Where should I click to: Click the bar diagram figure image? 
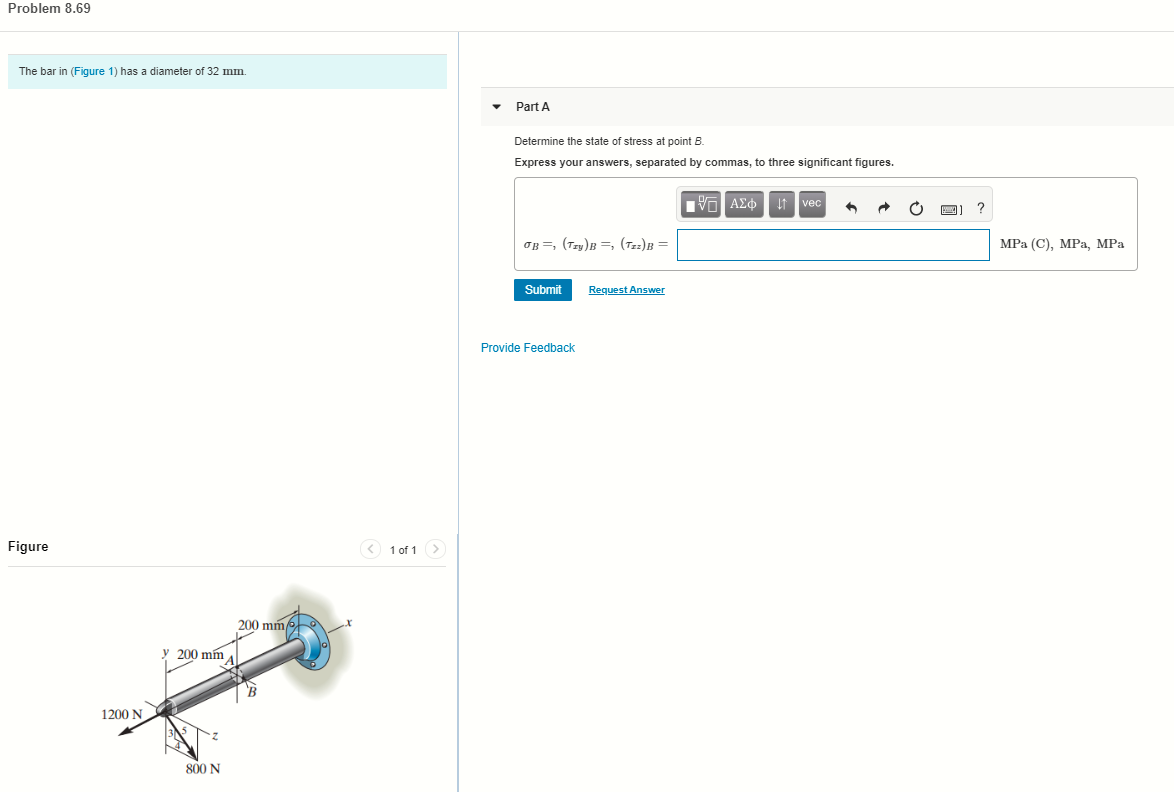tap(227, 682)
